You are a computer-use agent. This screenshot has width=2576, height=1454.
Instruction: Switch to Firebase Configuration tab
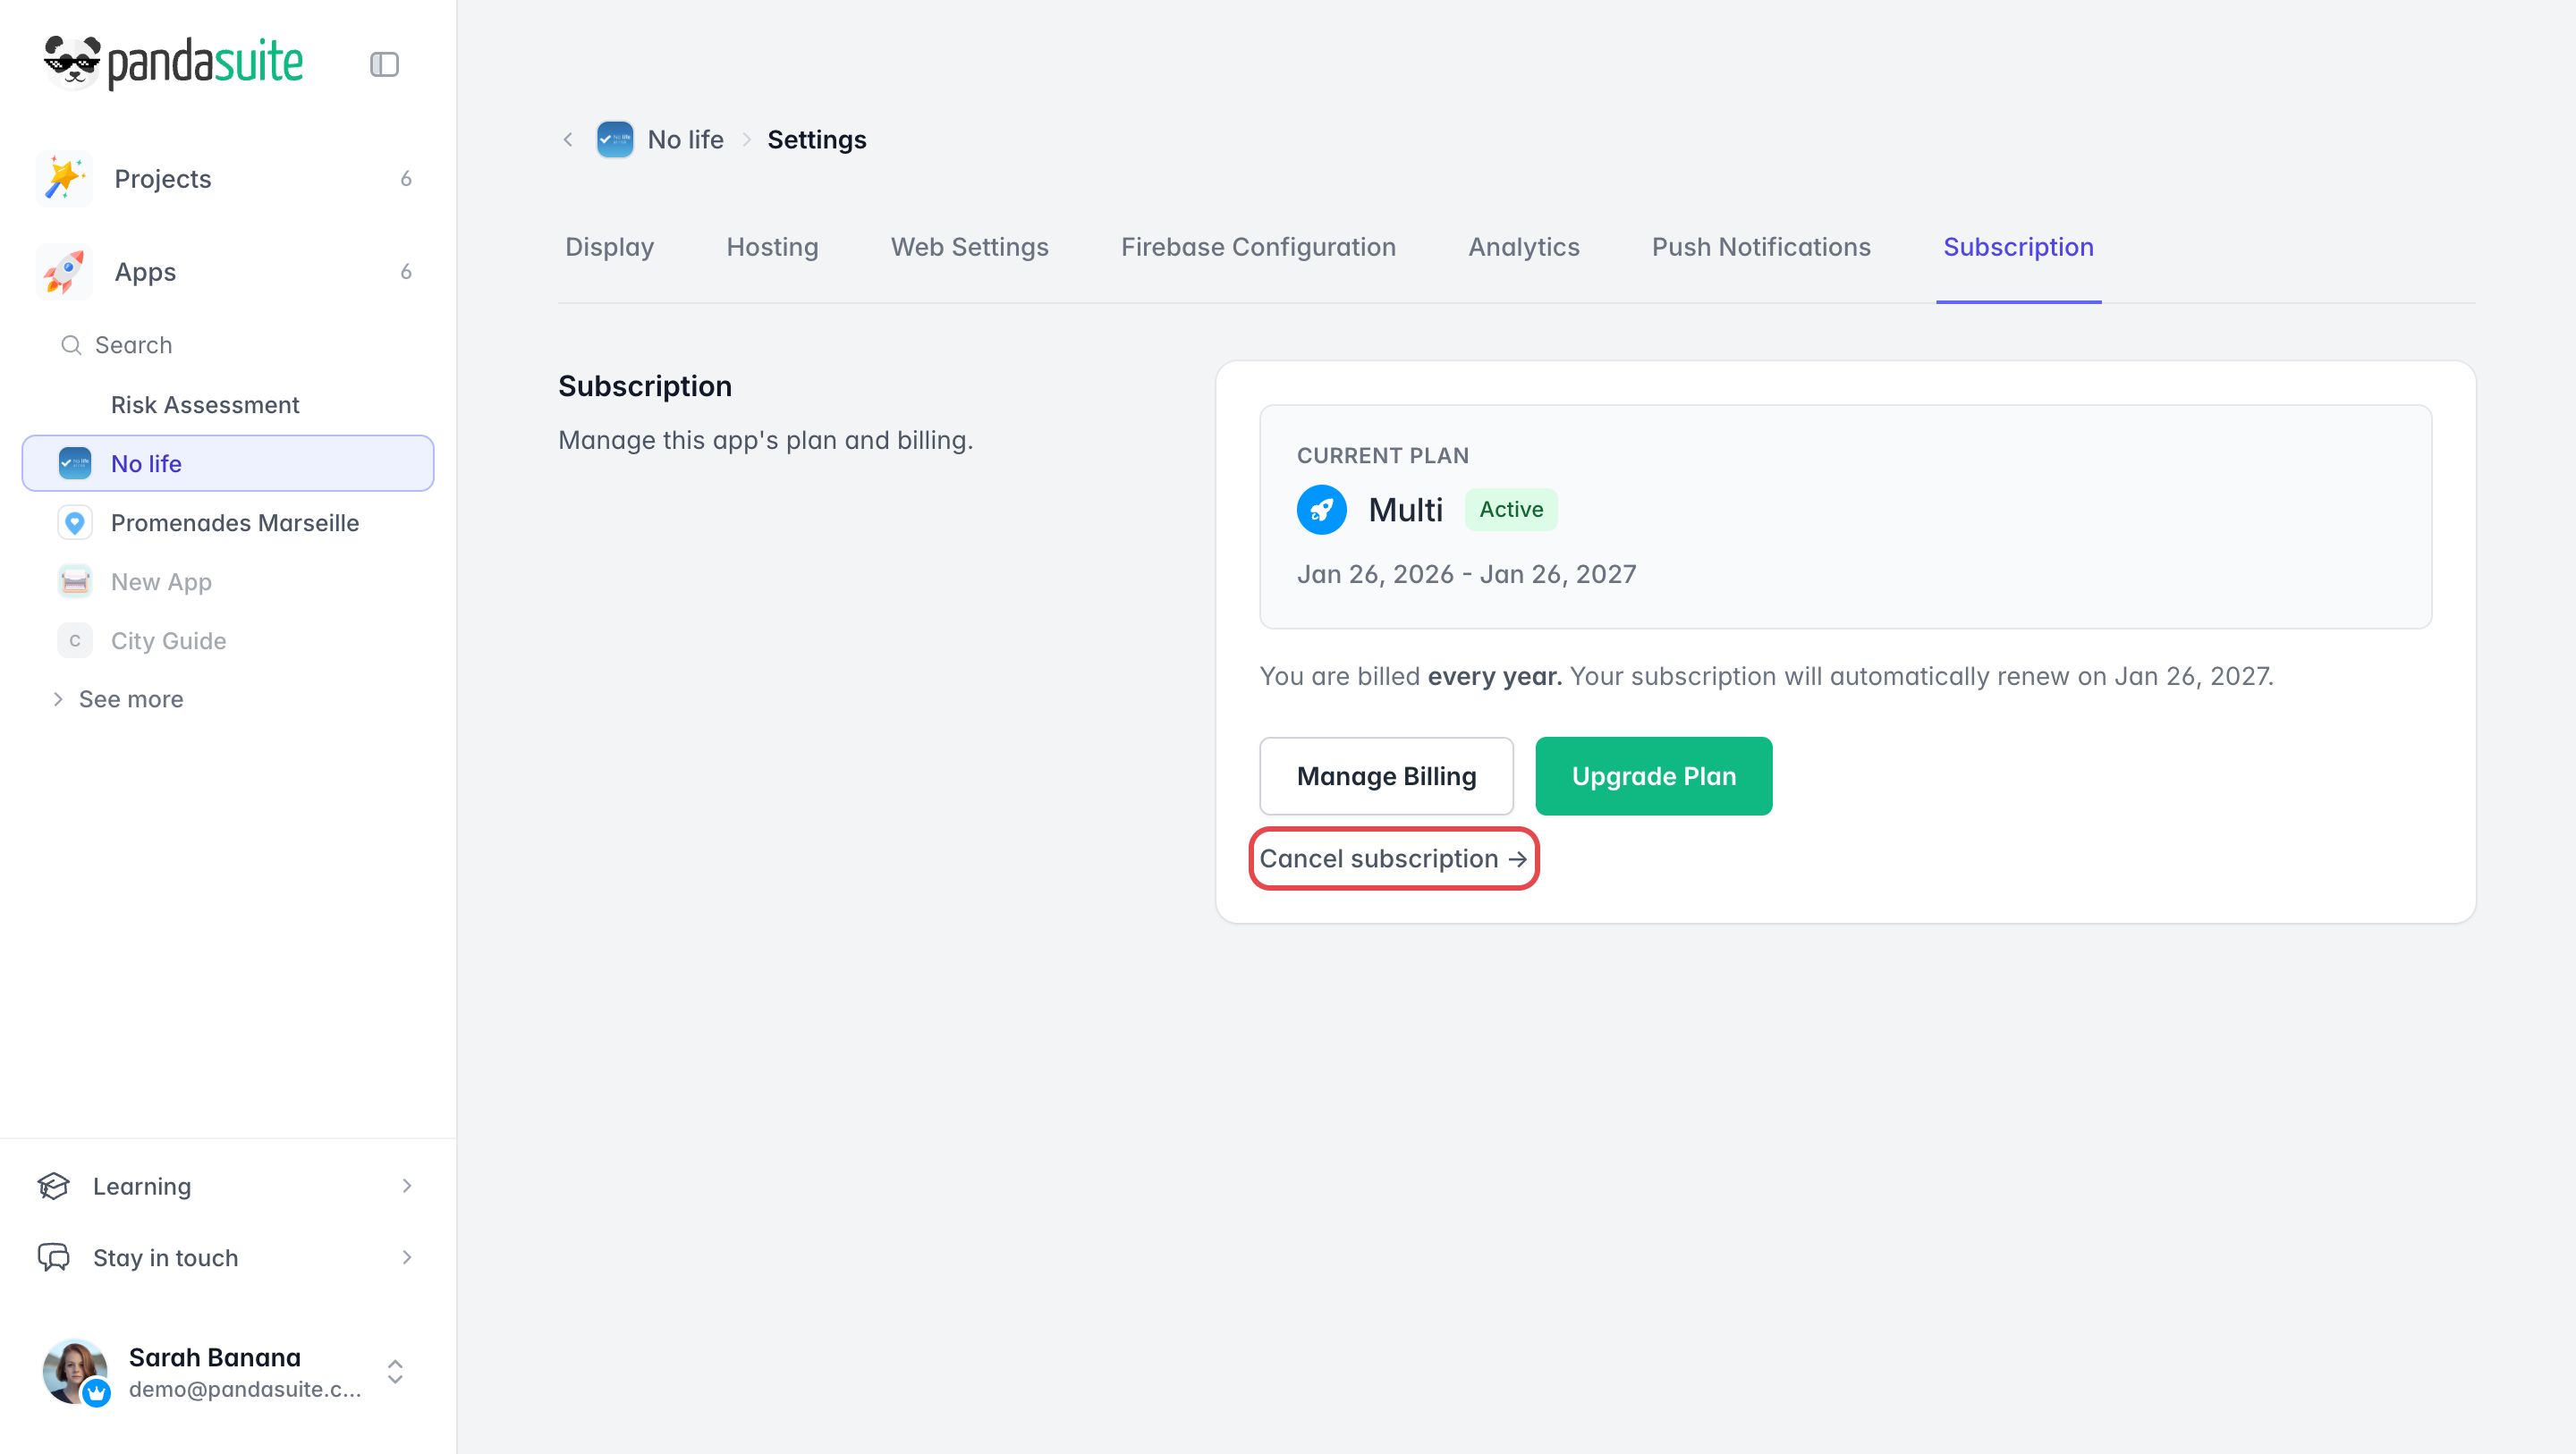pos(1258,247)
